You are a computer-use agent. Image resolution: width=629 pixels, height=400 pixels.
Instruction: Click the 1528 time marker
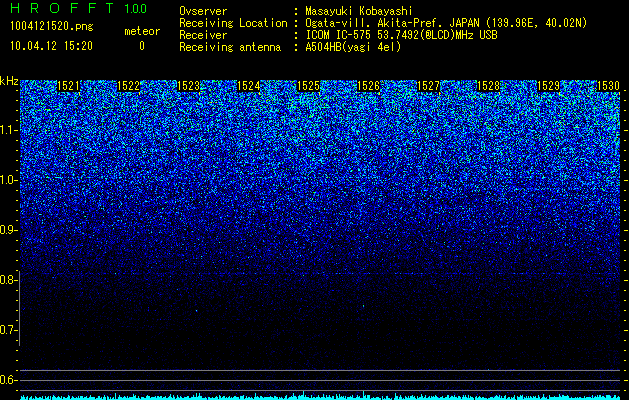pyautogui.click(x=489, y=86)
